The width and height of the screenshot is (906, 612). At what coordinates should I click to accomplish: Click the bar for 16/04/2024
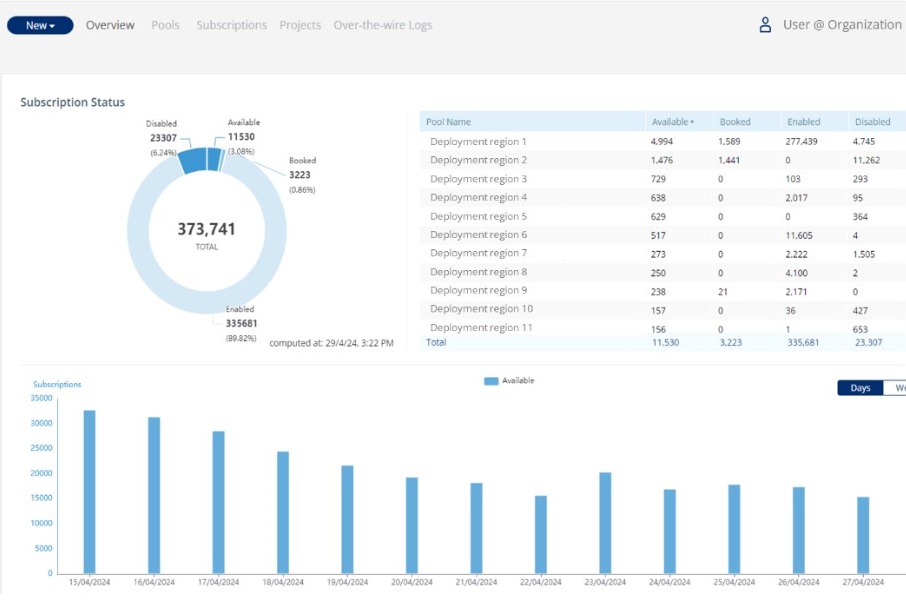click(154, 495)
